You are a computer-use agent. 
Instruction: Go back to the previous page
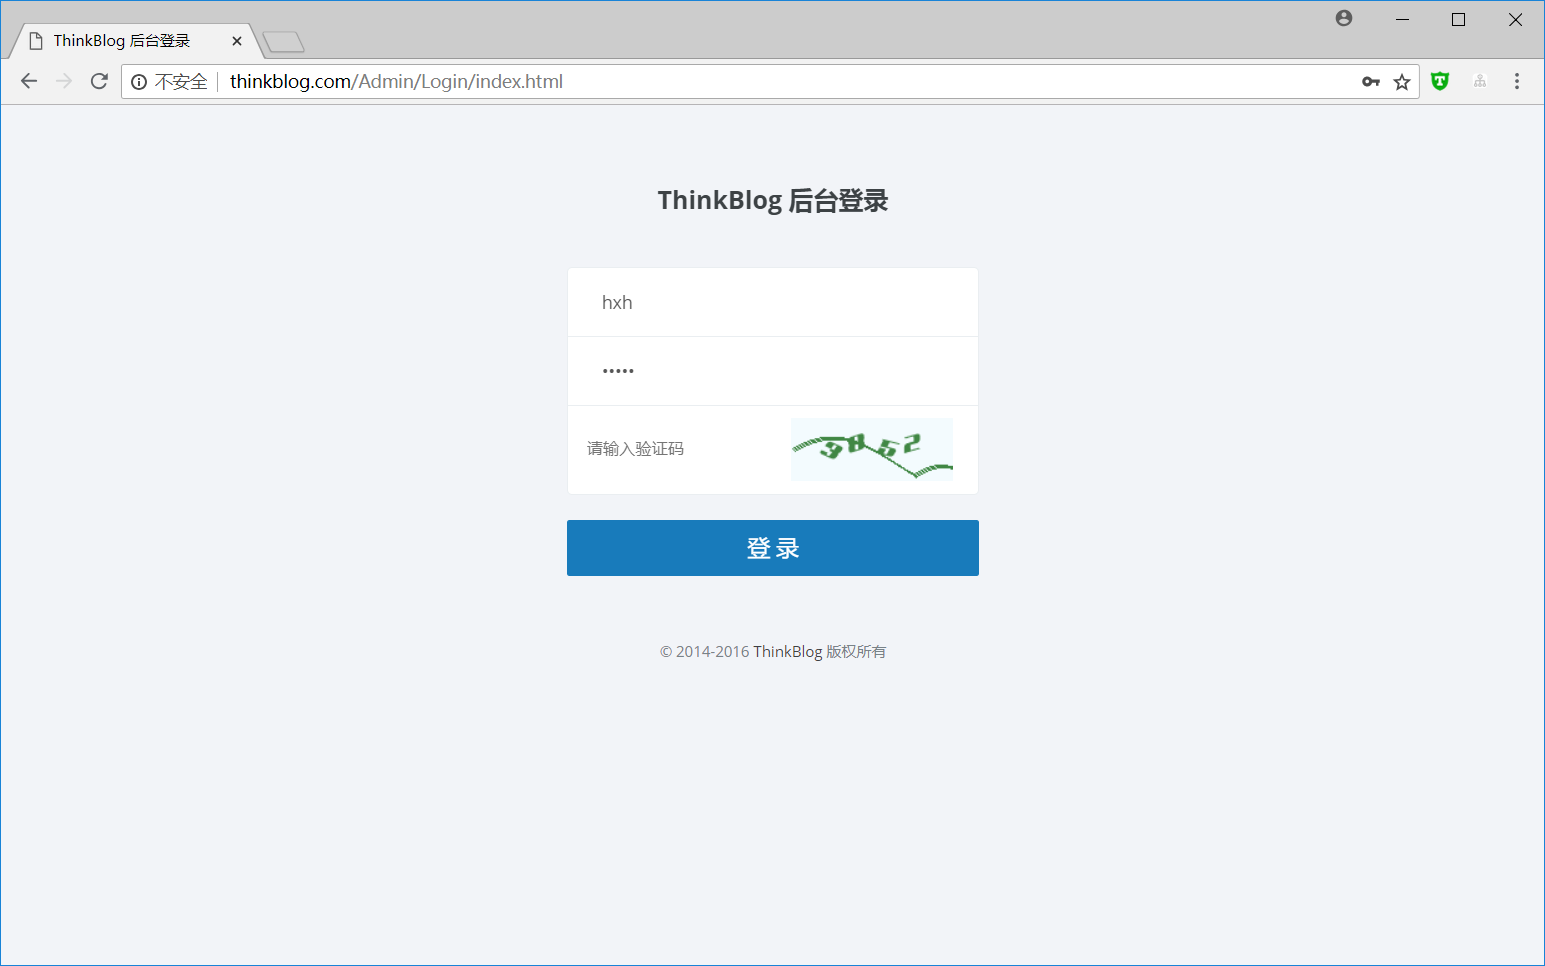tap(29, 81)
